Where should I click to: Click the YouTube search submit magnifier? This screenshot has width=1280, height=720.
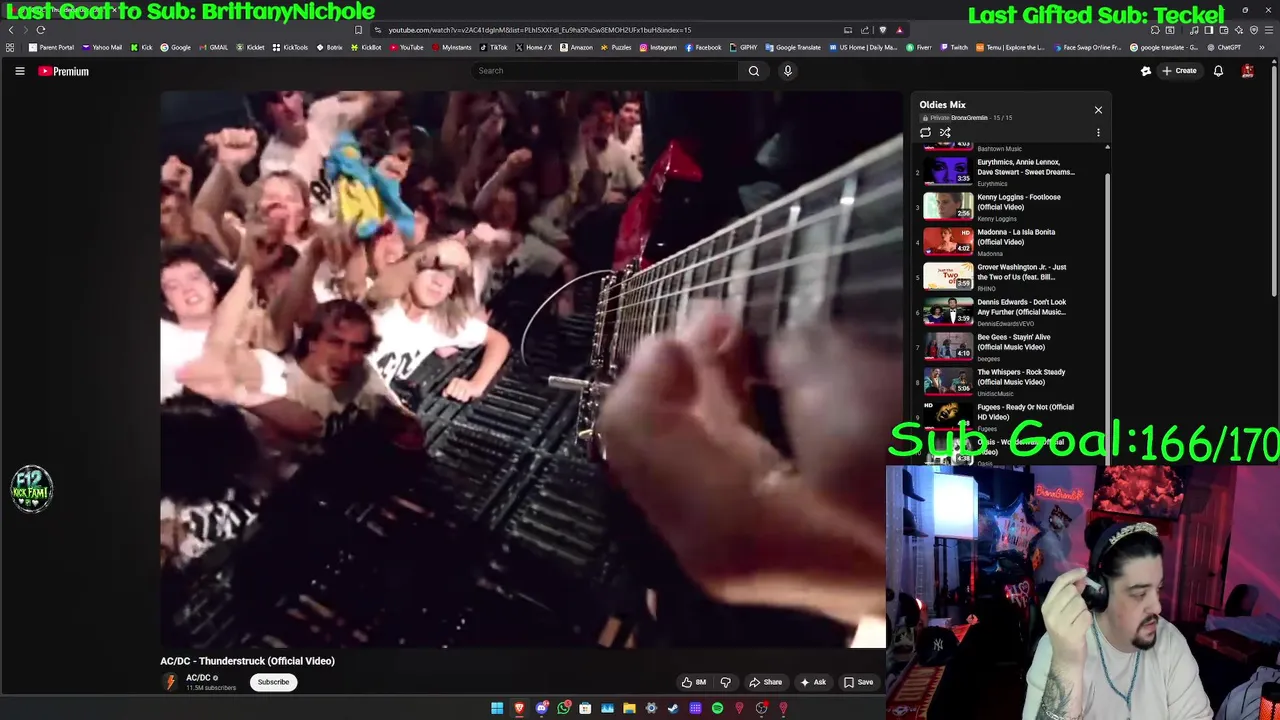click(x=754, y=71)
